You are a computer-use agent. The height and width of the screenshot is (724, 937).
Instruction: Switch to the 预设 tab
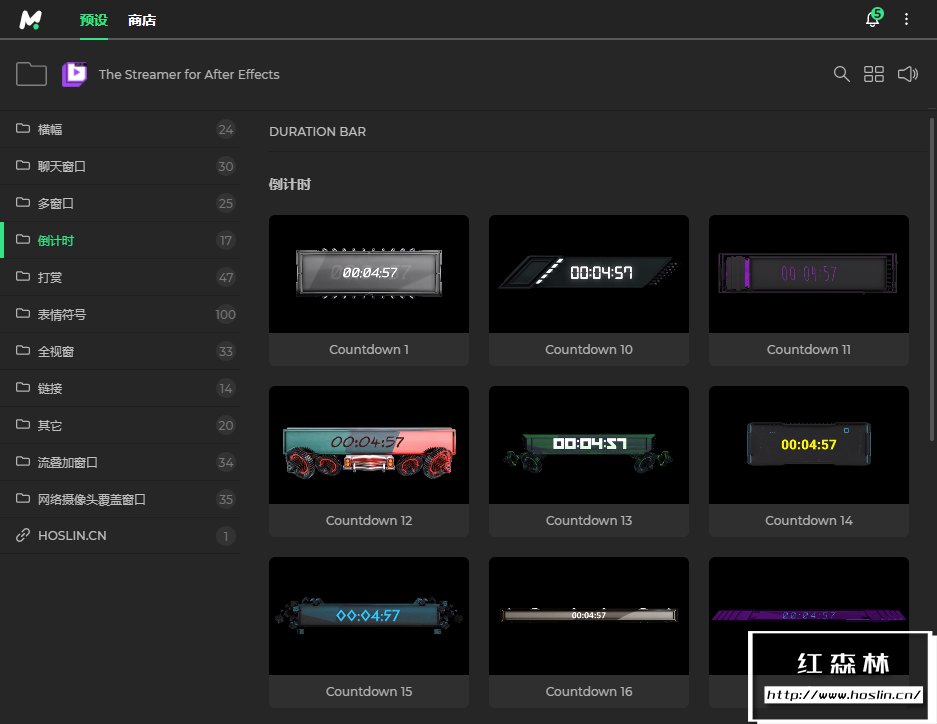[x=93, y=20]
